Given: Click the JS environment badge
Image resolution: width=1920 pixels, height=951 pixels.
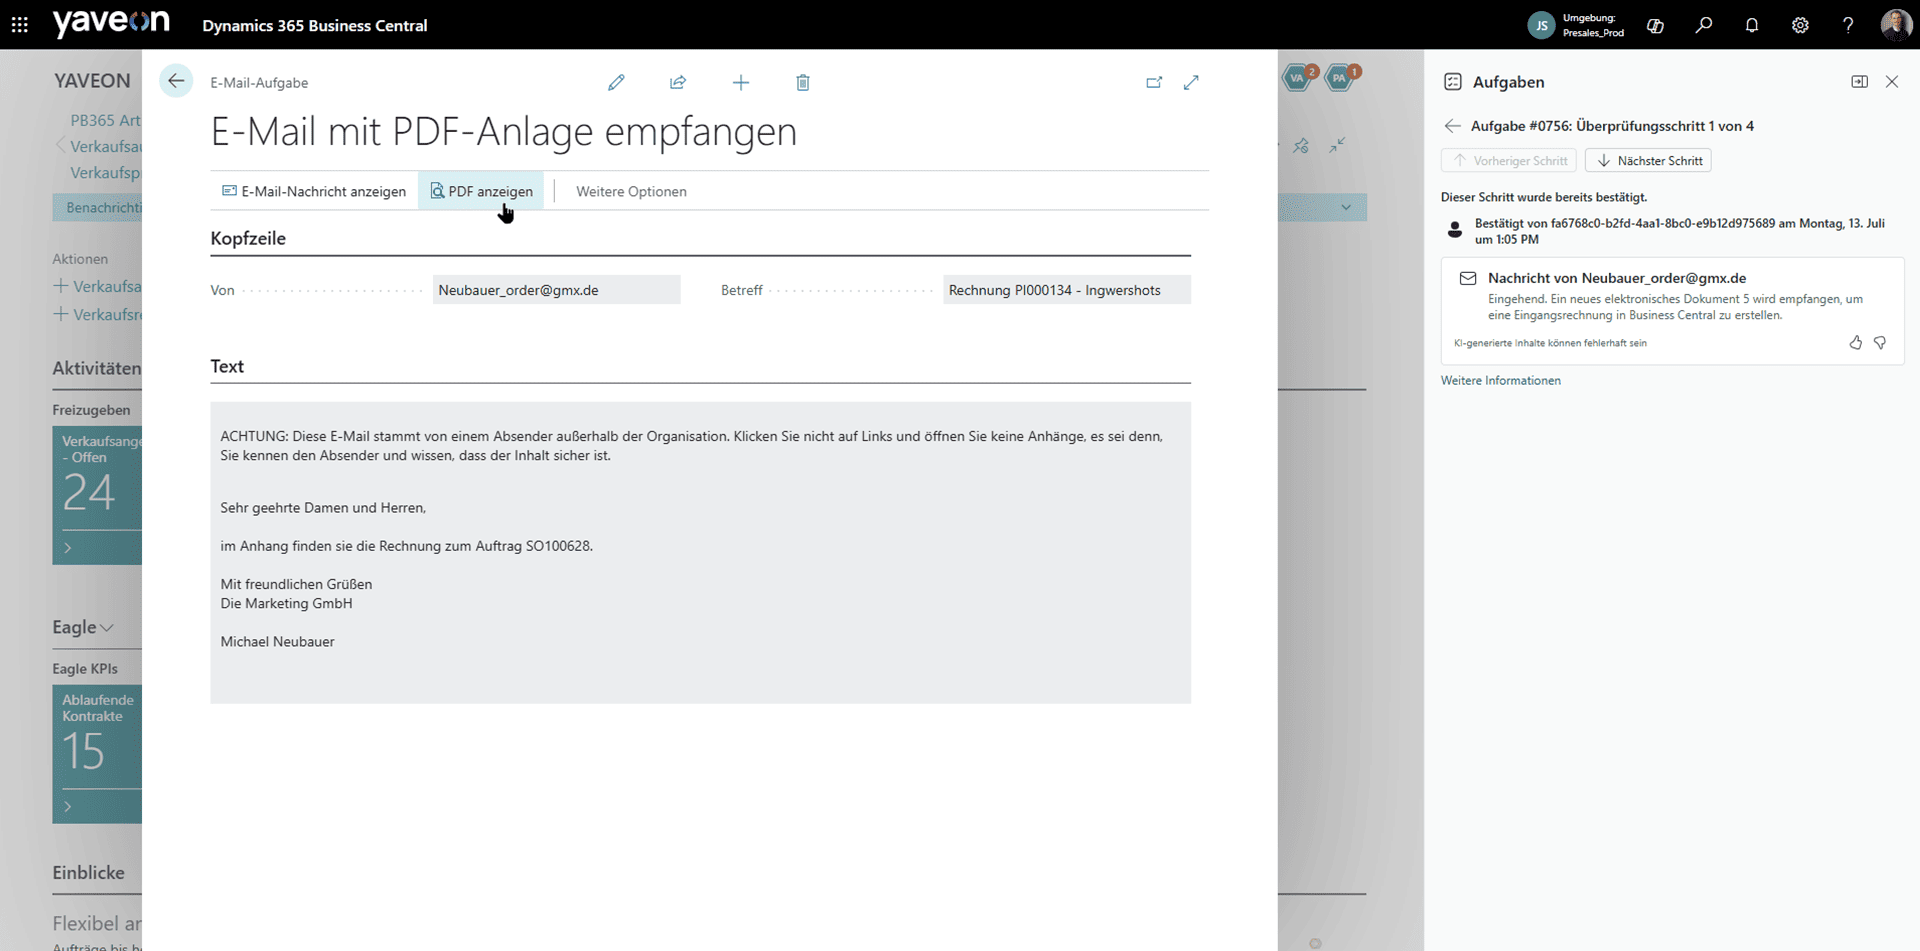Looking at the screenshot, I should [1541, 25].
